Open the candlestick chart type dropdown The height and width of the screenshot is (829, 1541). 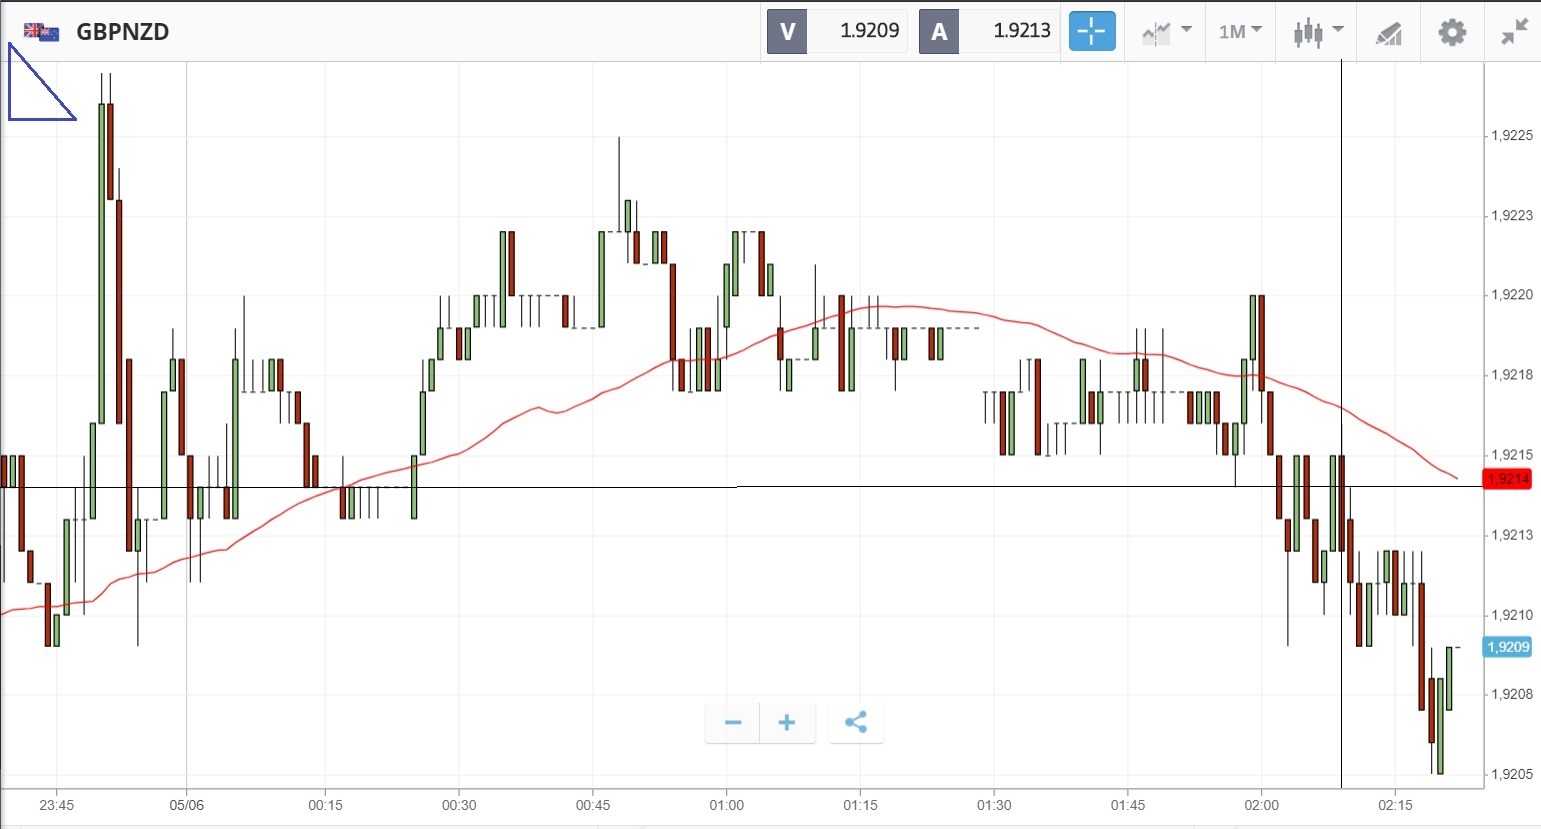(x=1317, y=31)
